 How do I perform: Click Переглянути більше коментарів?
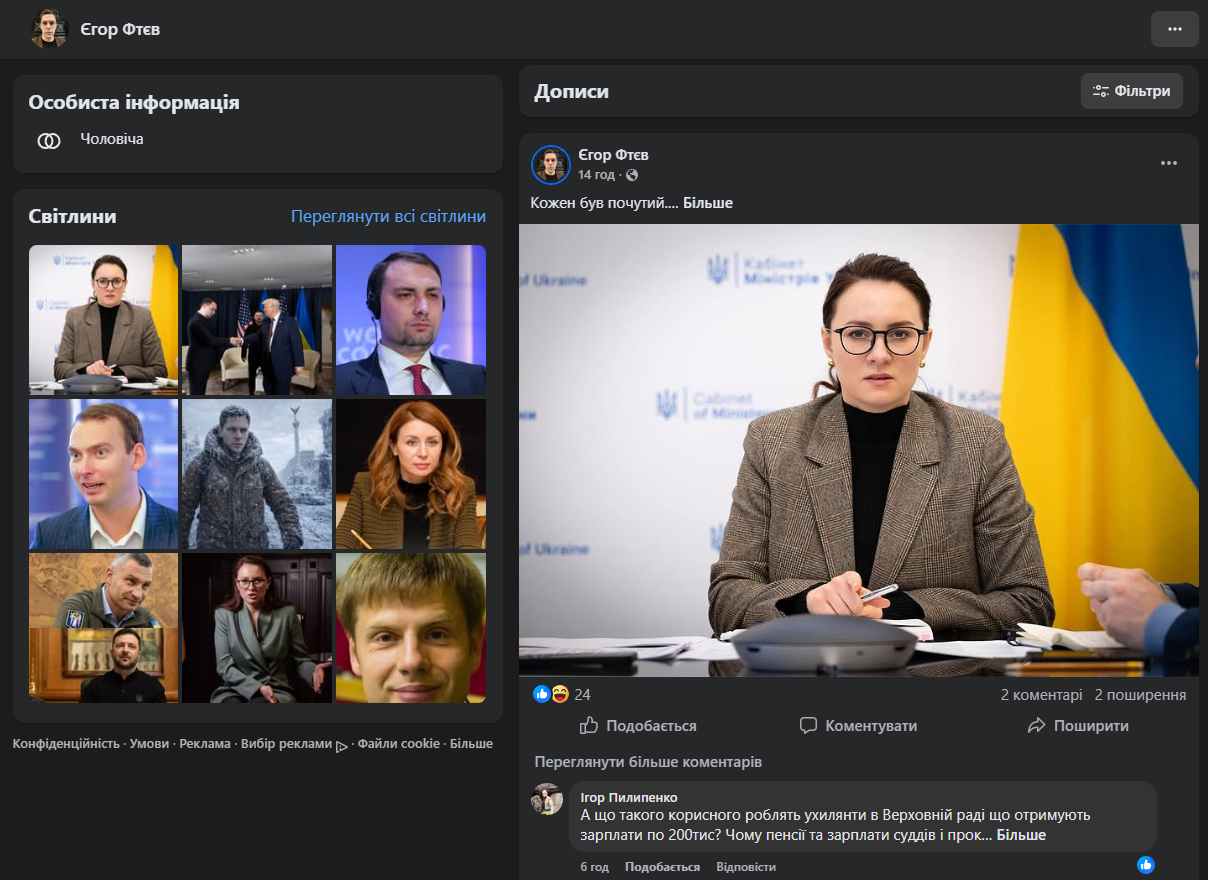tap(648, 762)
